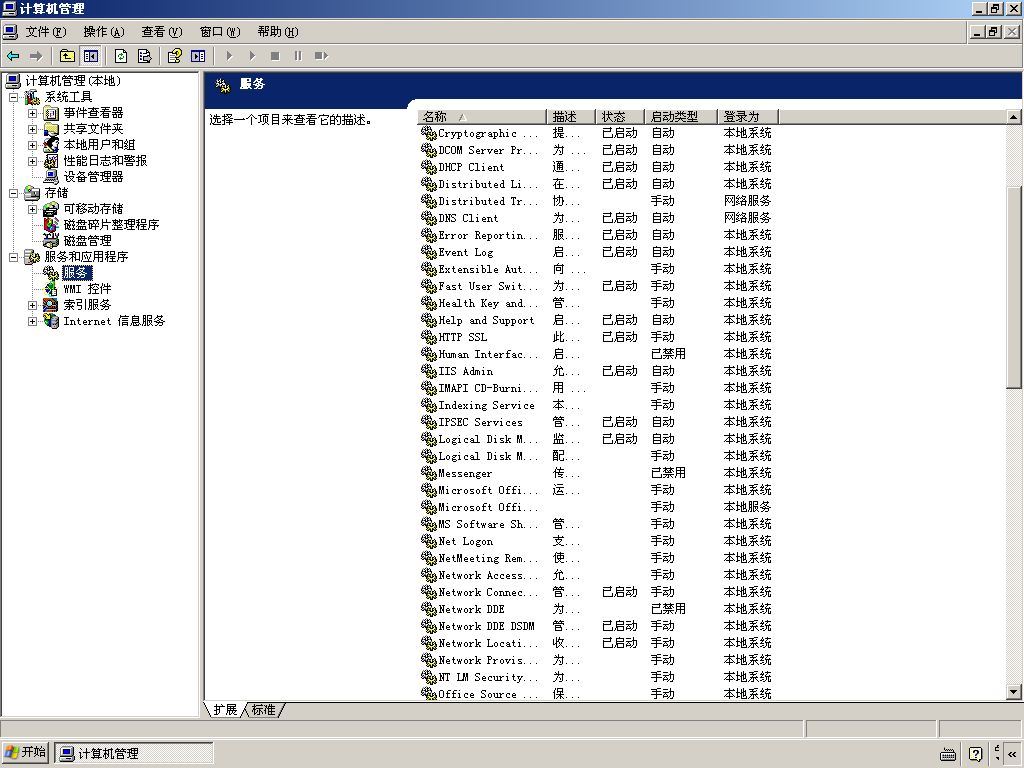Click the toolbar icon right of Help
The width and height of the screenshot is (1024, 768).
pyautogui.click(x=198, y=56)
